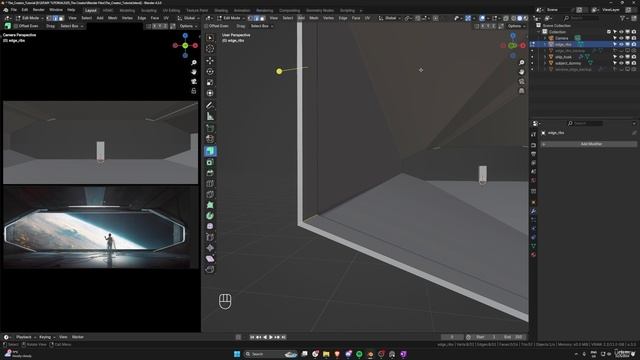Click the zoom magnifier in main viewport
Viewport: 640px width, 360px height.
522,62
